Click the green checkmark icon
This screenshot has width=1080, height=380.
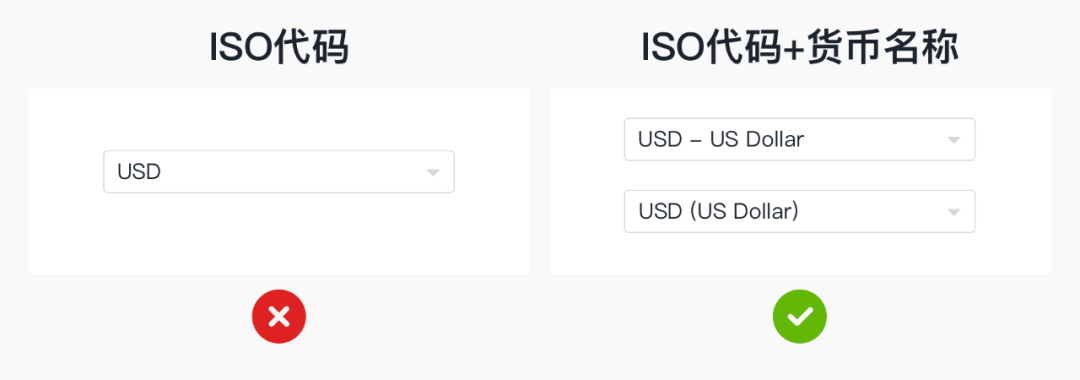(800, 317)
